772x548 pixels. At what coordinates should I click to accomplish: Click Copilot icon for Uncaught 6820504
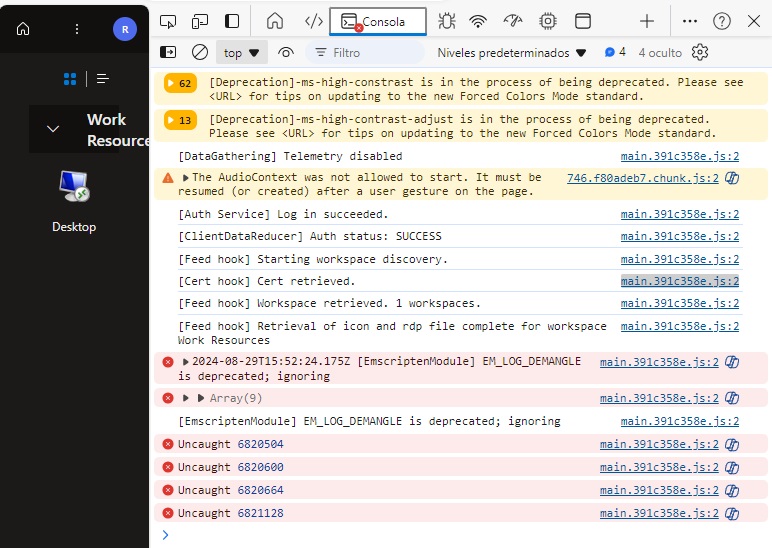click(x=732, y=445)
